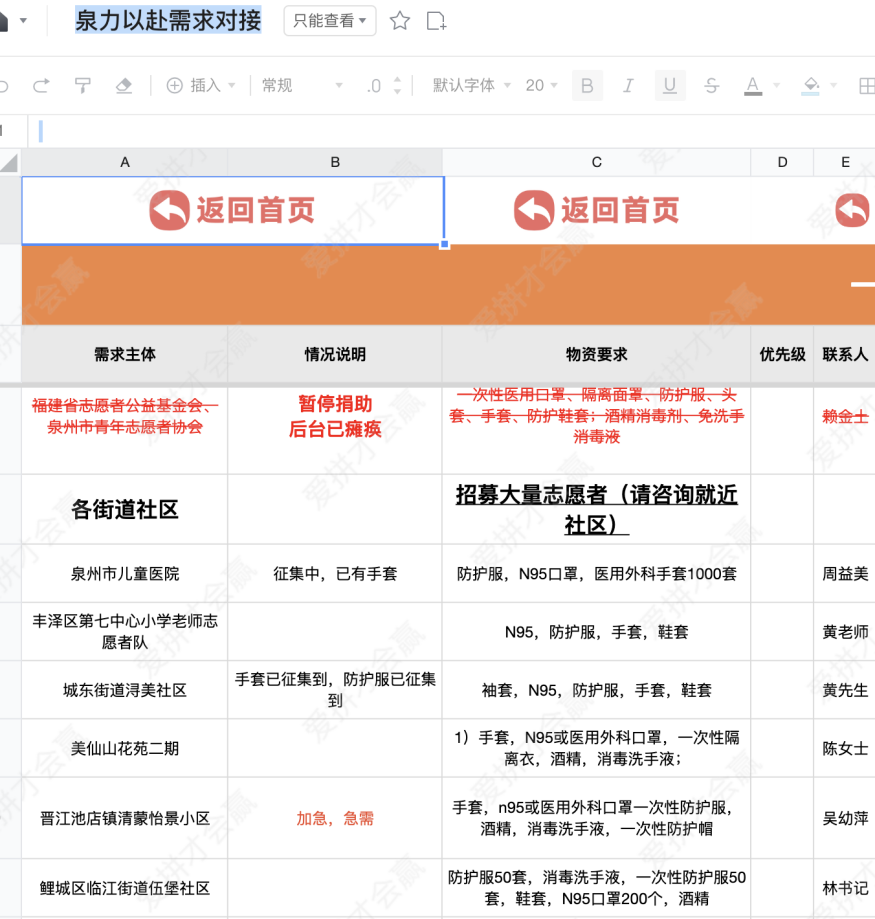Open the 默认字体 font dropdown
The width and height of the screenshot is (875, 919).
pyautogui.click(x=471, y=86)
